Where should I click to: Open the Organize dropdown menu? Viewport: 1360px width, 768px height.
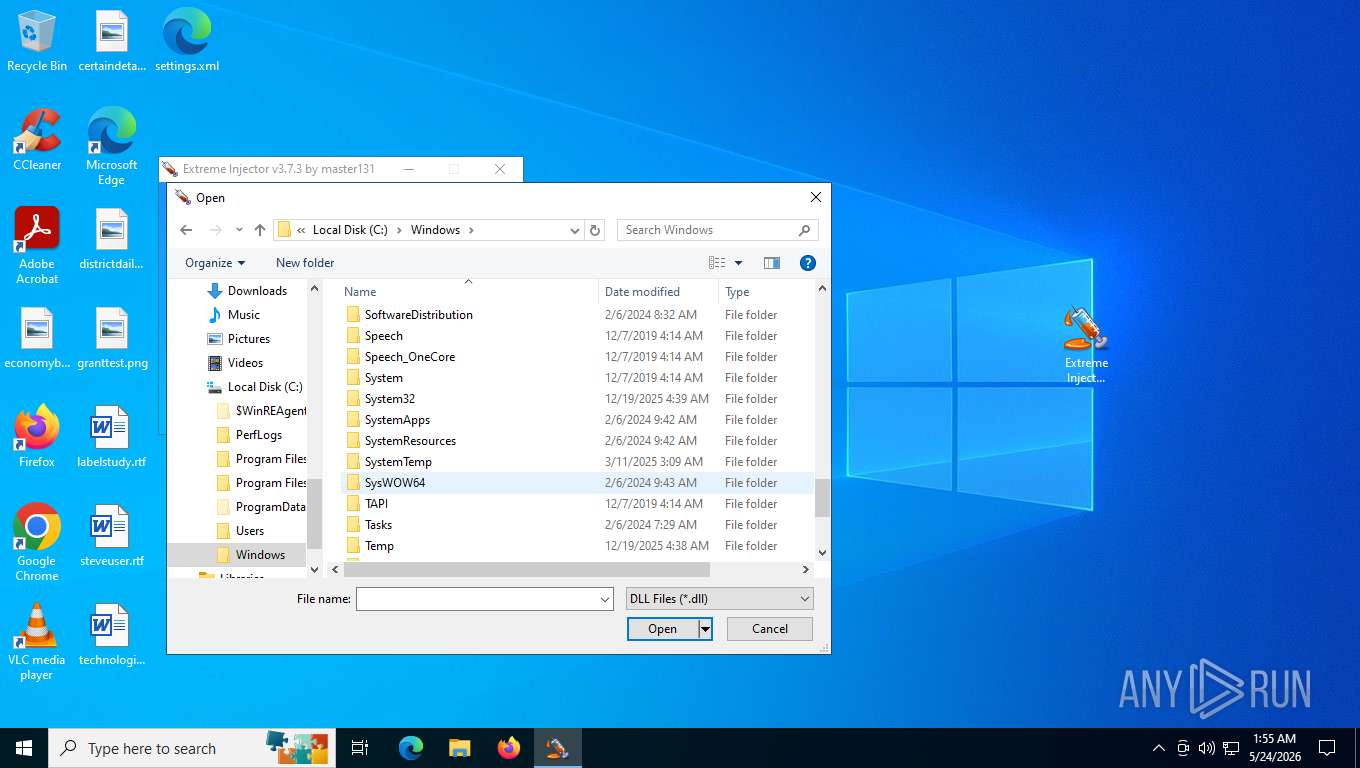point(215,263)
